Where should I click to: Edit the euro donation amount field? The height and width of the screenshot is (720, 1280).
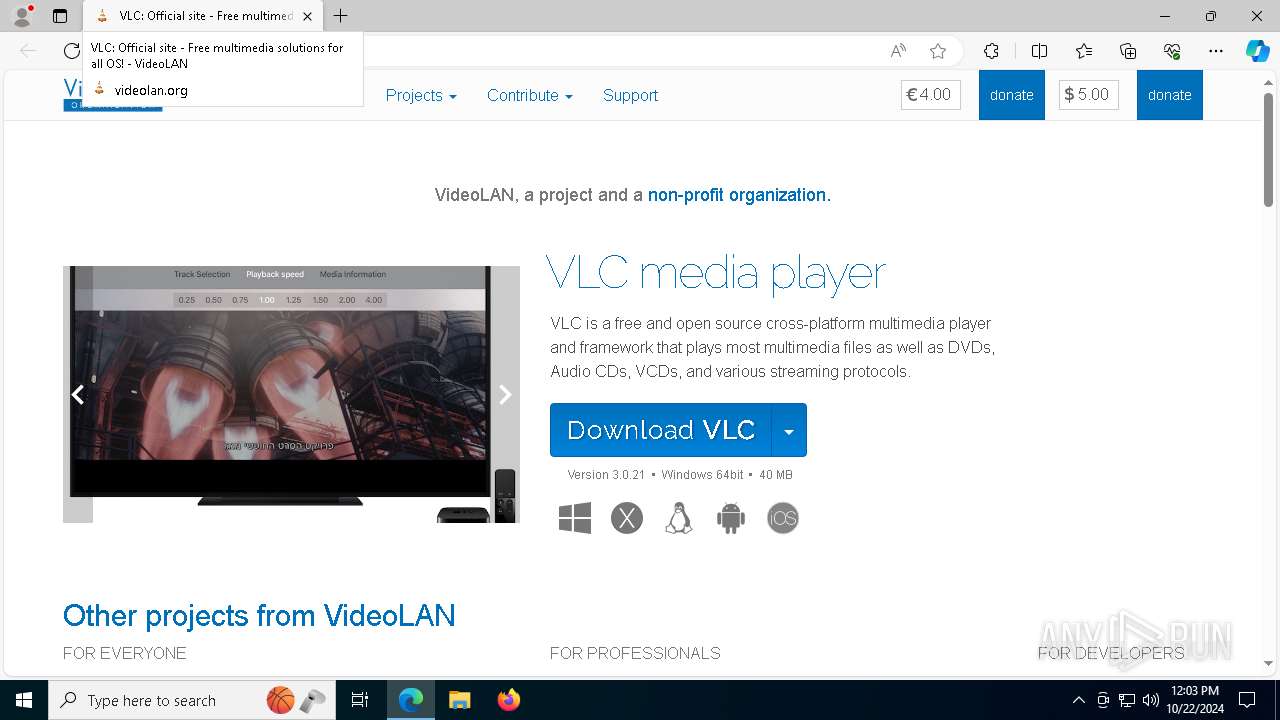931,95
